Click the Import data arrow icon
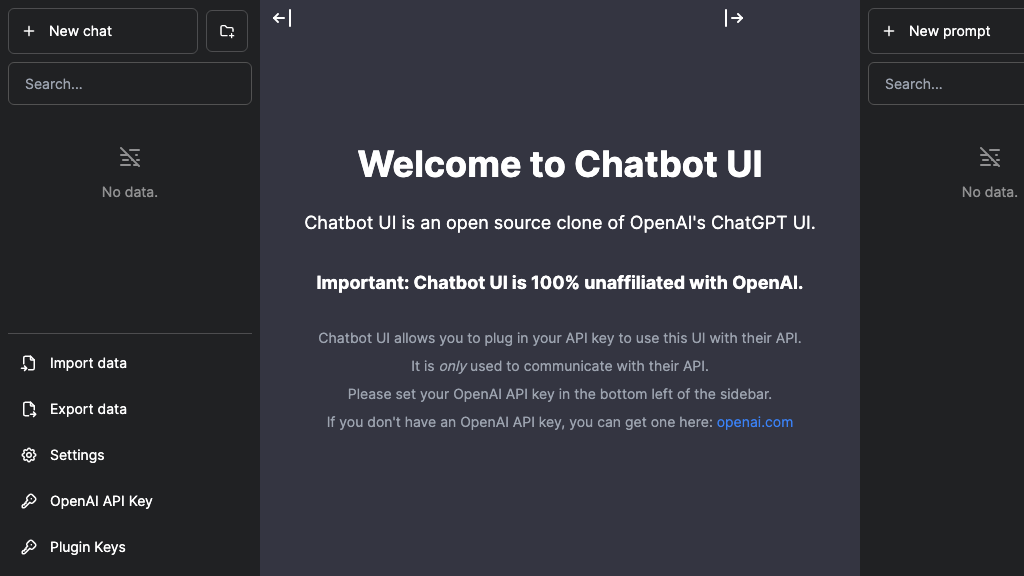1024x576 pixels. [29, 363]
